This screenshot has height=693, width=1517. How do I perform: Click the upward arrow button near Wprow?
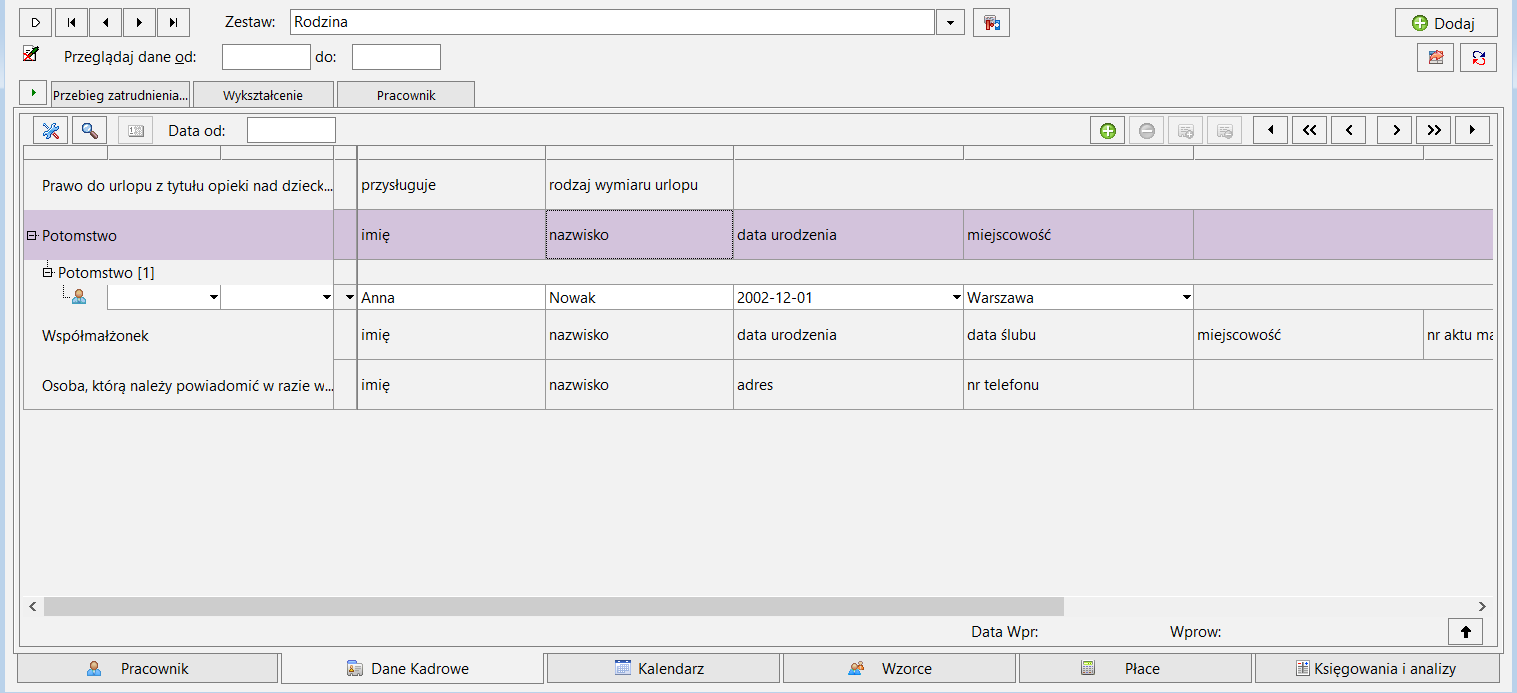click(x=1466, y=631)
